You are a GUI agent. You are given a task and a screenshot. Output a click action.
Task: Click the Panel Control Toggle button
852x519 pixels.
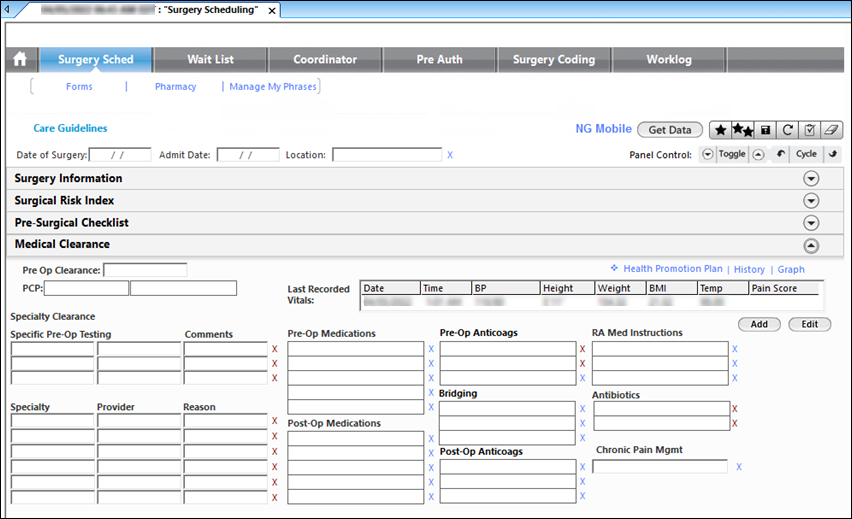pyautogui.click(x=732, y=154)
